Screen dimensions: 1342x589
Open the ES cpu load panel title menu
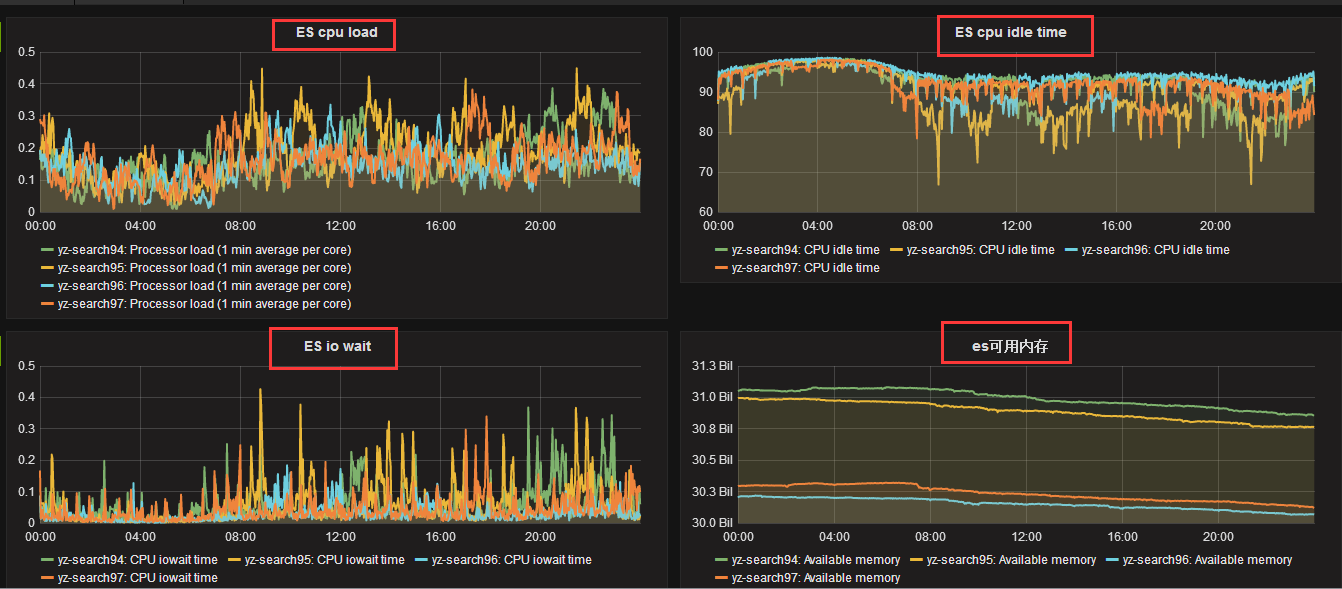pyautogui.click(x=336, y=32)
